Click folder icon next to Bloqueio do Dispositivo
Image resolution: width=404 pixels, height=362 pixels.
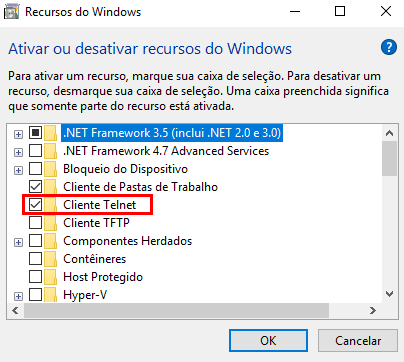(51, 169)
